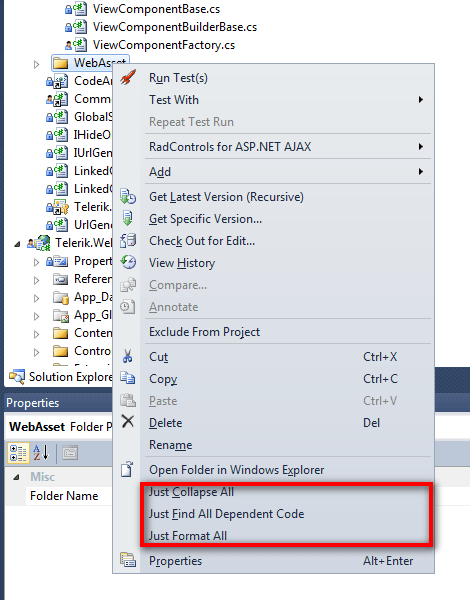The image size is (470, 600).
Task: Click the Cut scissors icon
Action: click(127, 356)
